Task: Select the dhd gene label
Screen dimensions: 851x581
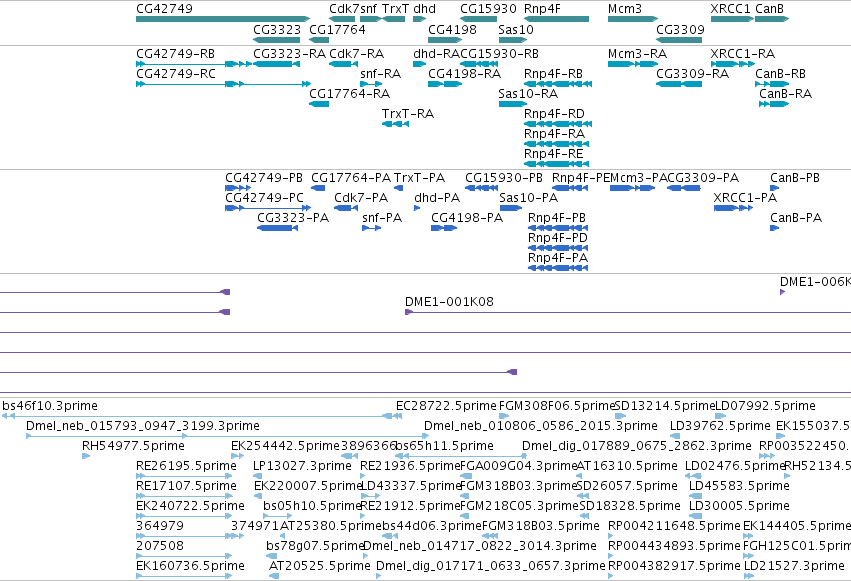Action: pyautogui.click(x=424, y=9)
